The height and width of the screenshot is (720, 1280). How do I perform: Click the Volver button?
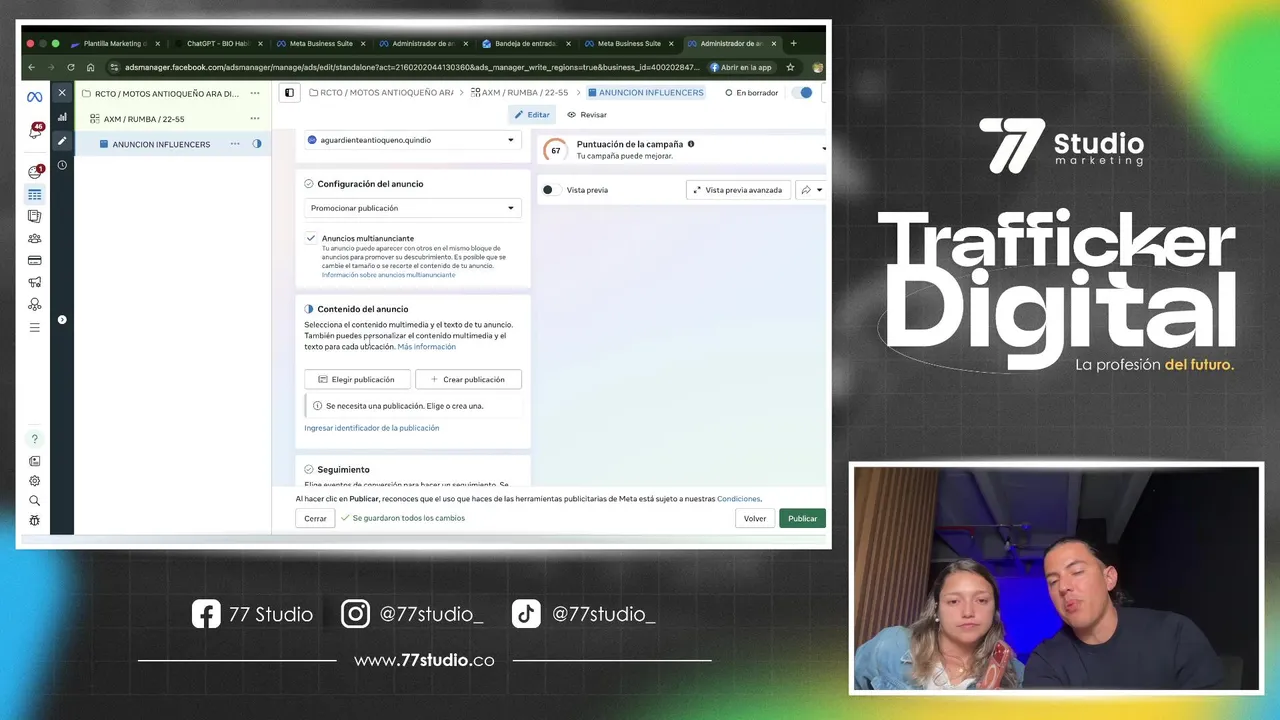[x=755, y=518]
